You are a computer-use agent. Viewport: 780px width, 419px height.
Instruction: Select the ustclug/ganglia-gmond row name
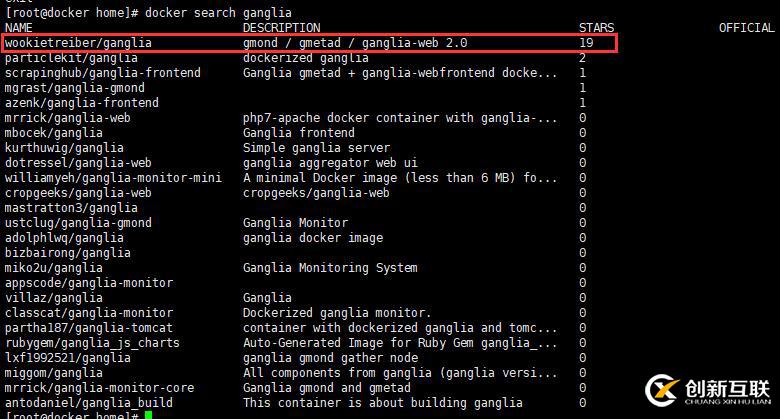(x=79, y=223)
